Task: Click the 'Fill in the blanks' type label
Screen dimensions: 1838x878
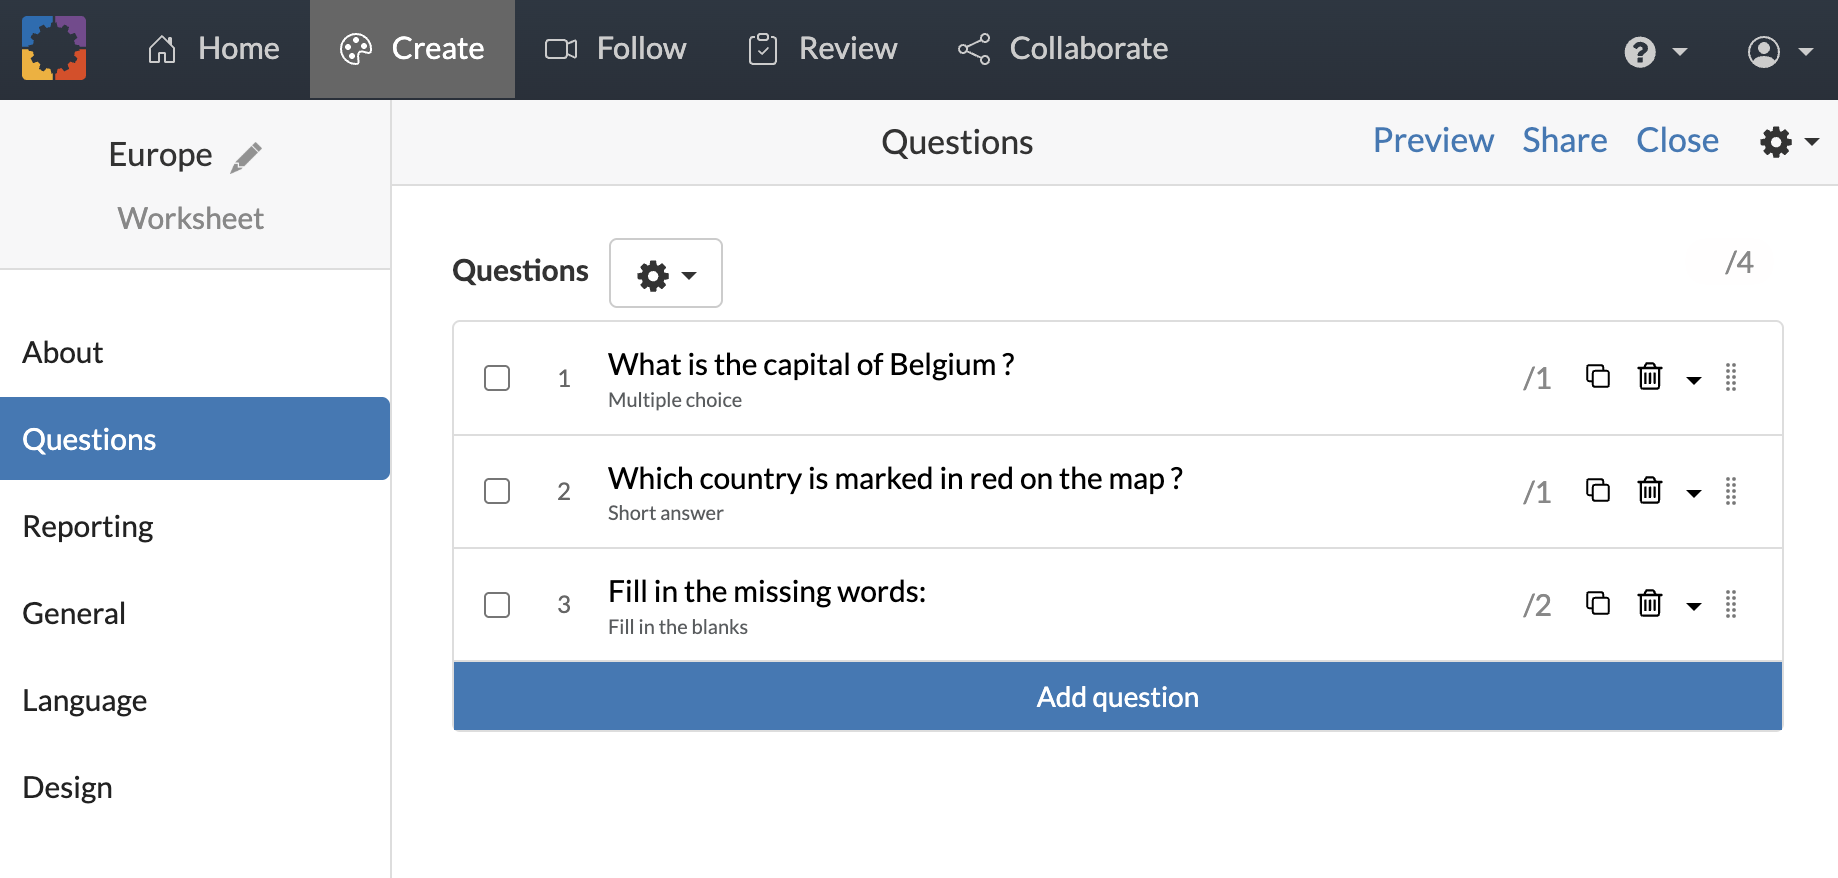Action: (678, 627)
